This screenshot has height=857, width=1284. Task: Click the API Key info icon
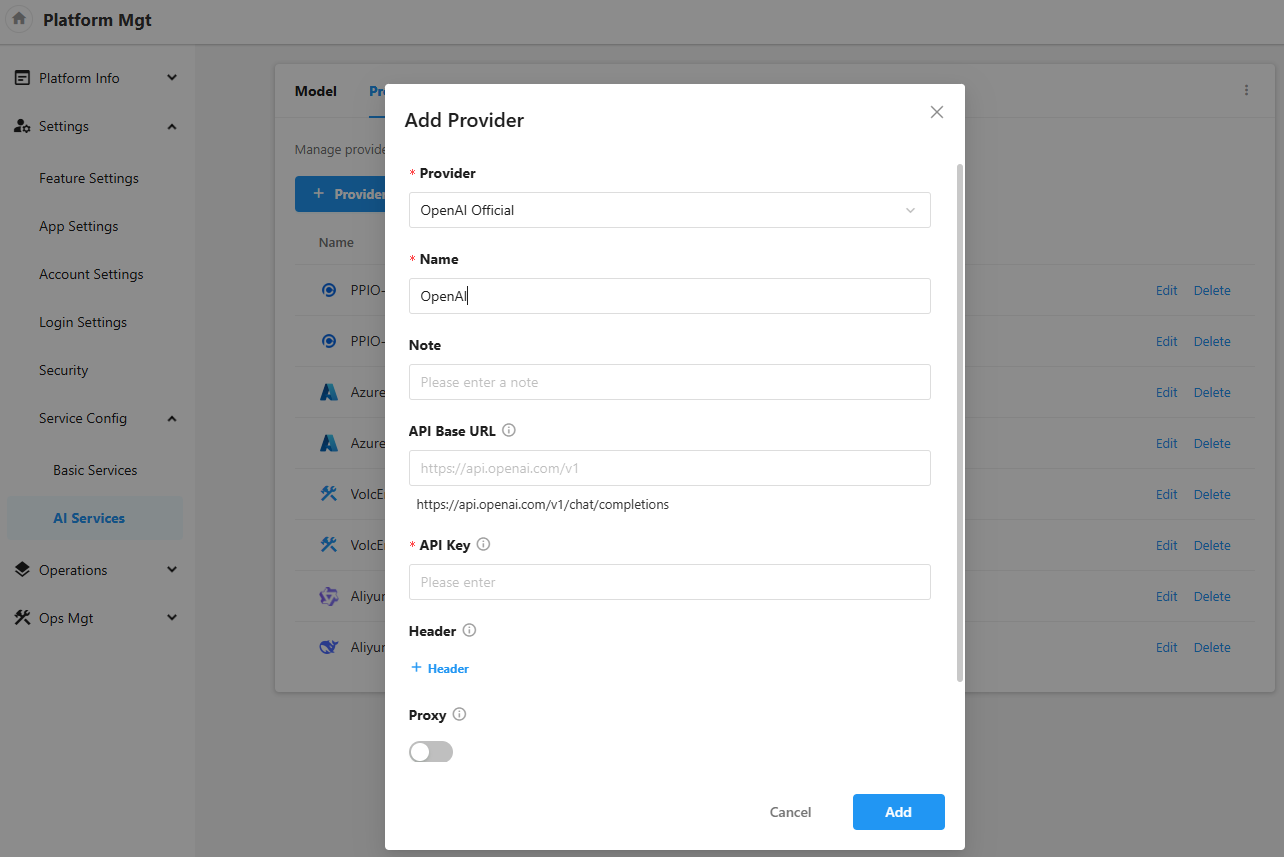click(x=483, y=545)
